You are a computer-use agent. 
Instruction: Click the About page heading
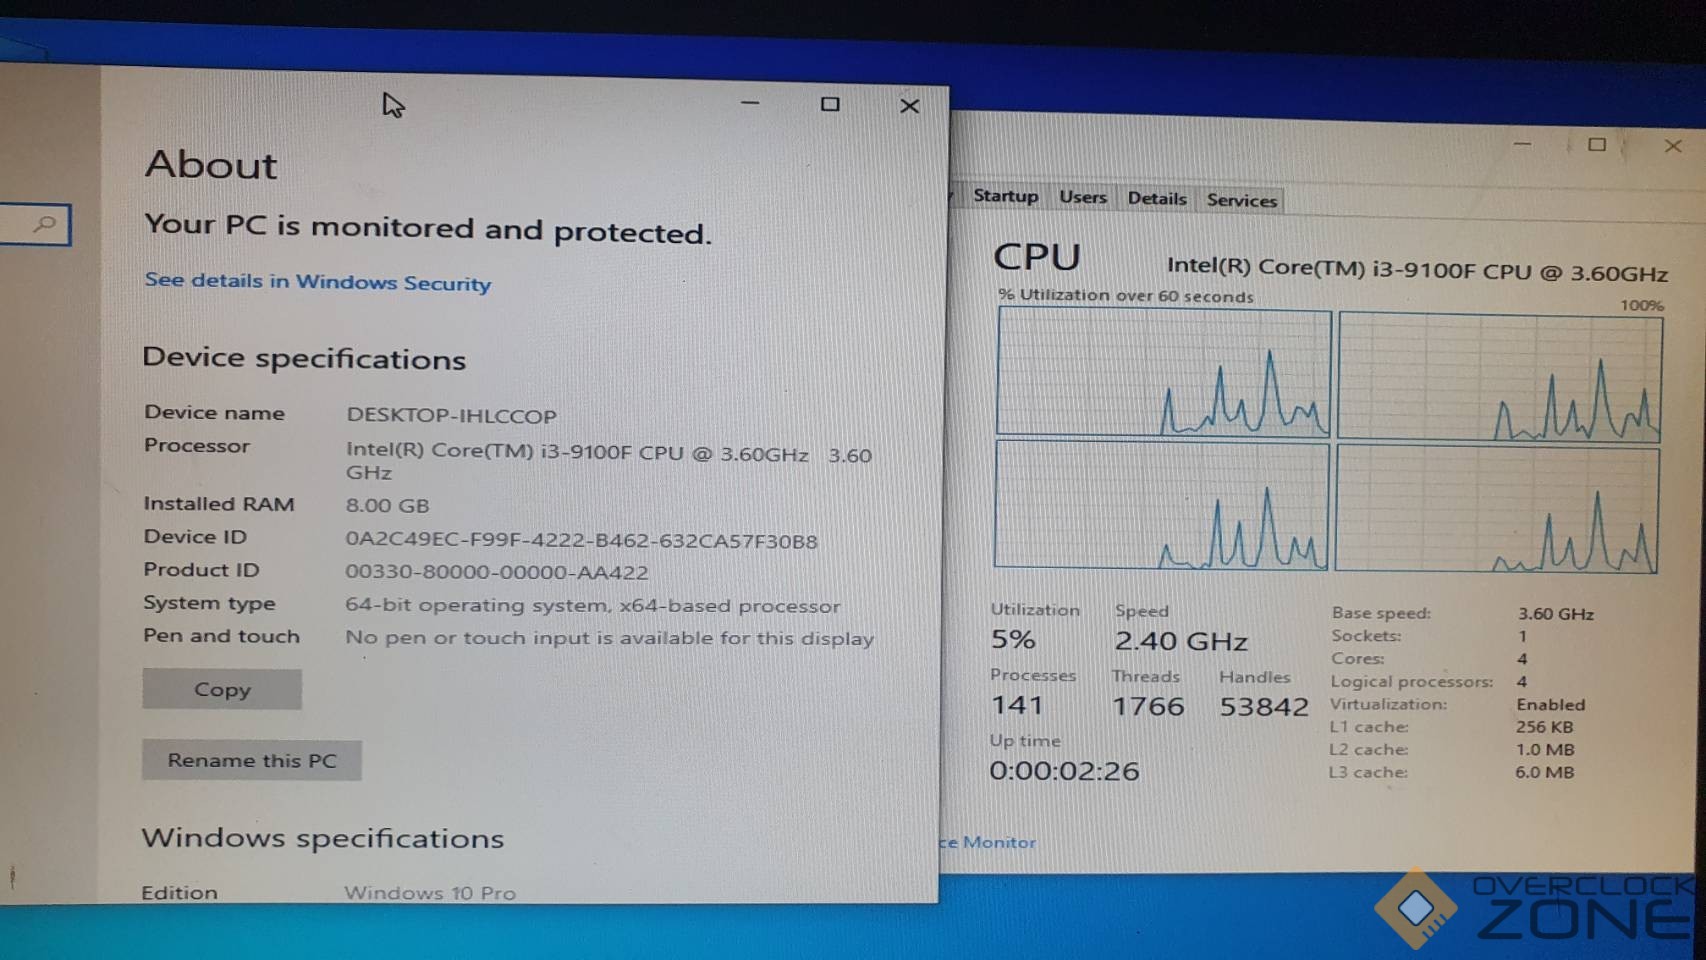point(211,165)
